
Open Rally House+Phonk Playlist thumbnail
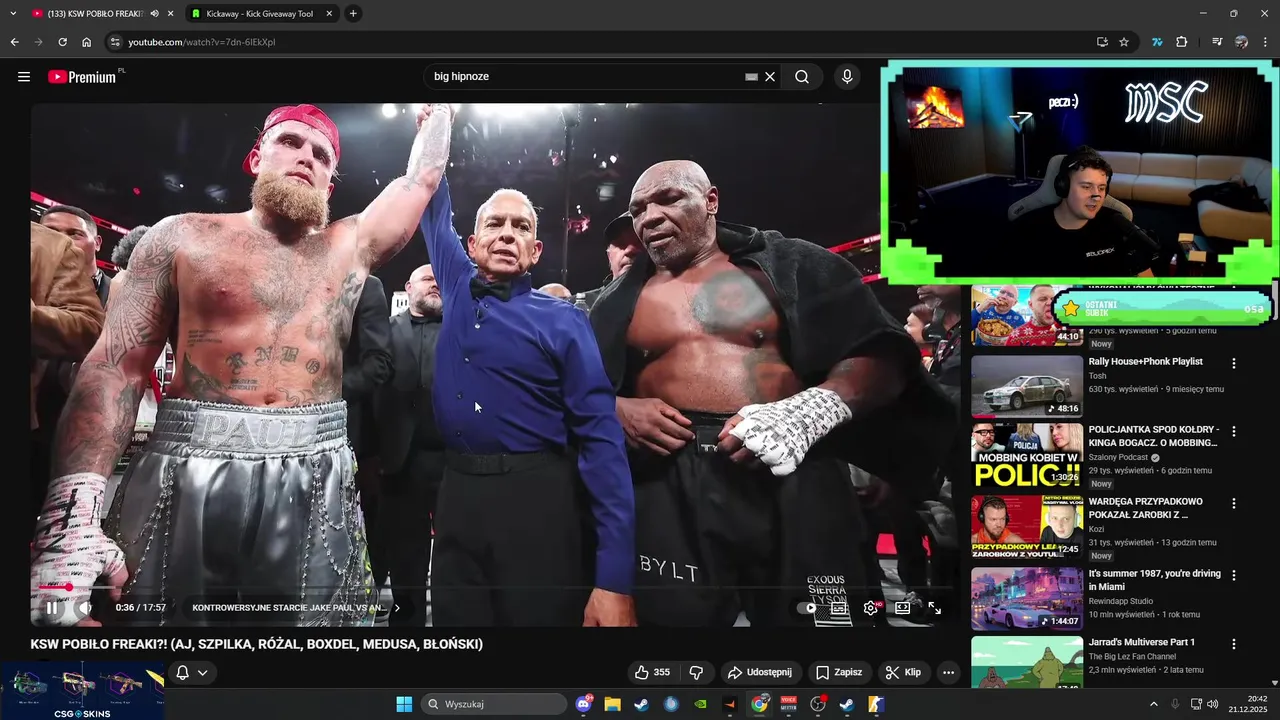(x=1027, y=386)
